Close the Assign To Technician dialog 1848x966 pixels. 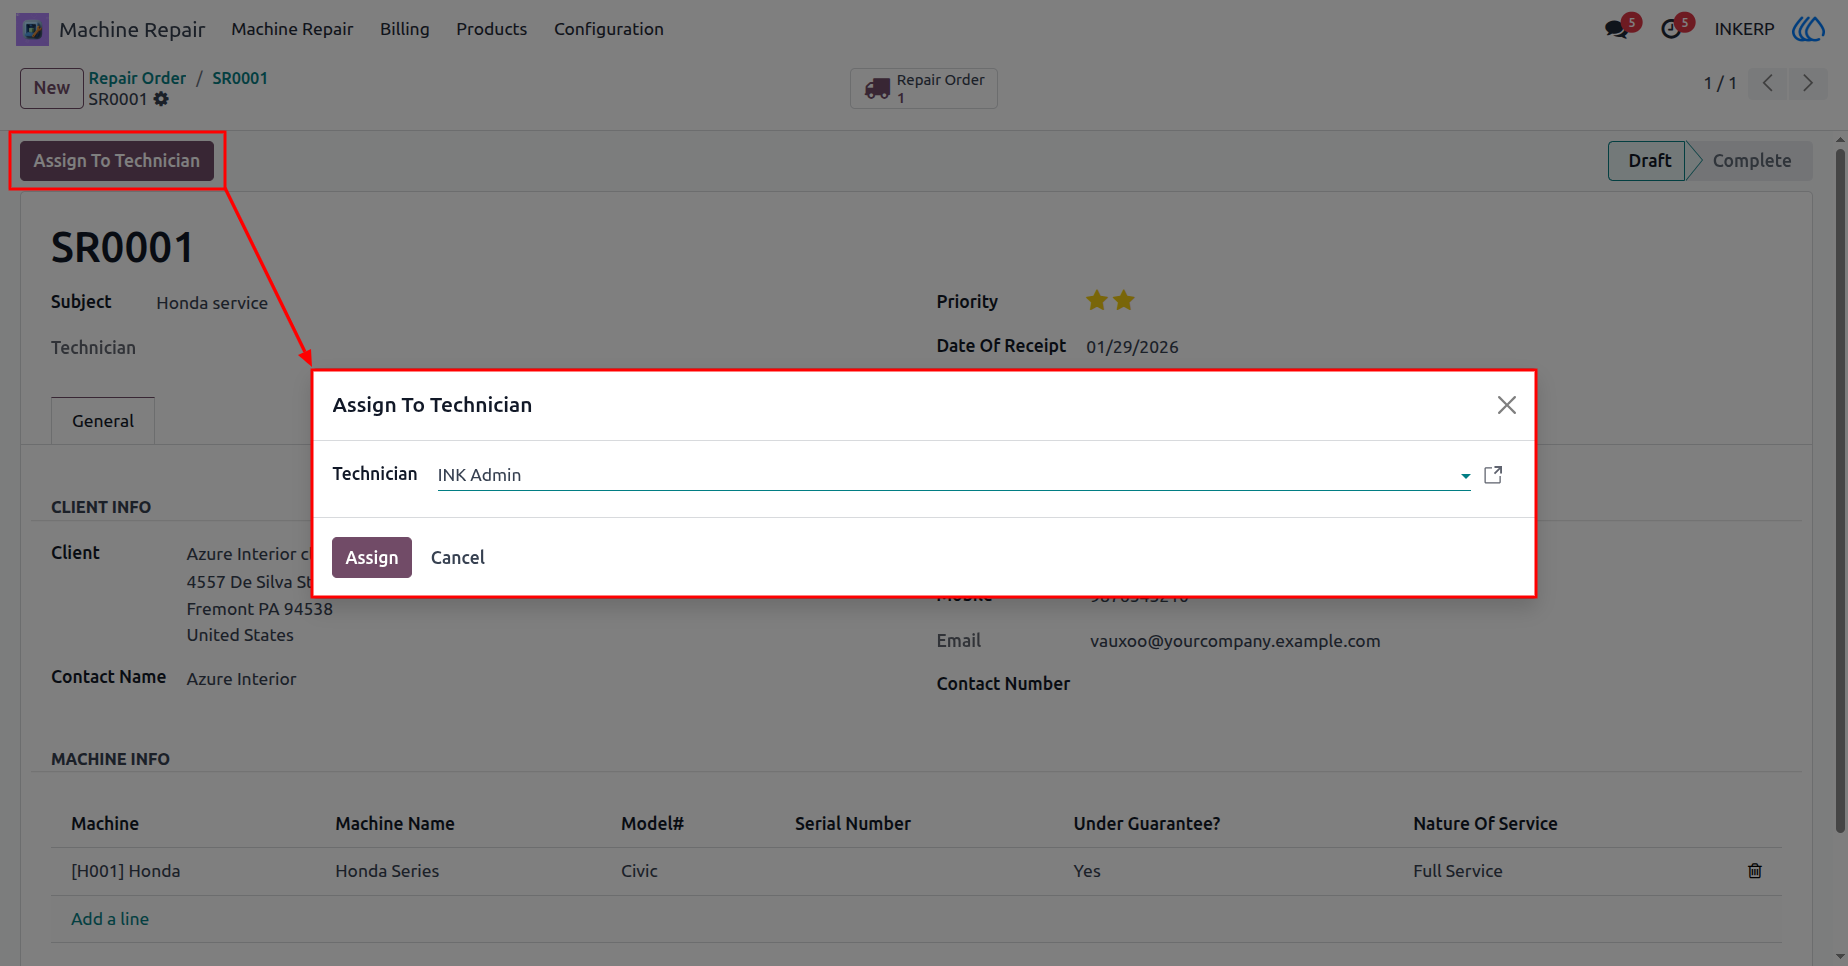point(1506,405)
